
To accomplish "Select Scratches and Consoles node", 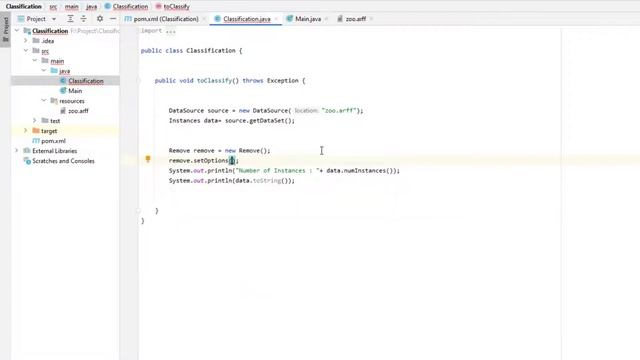I will click(63, 161).
